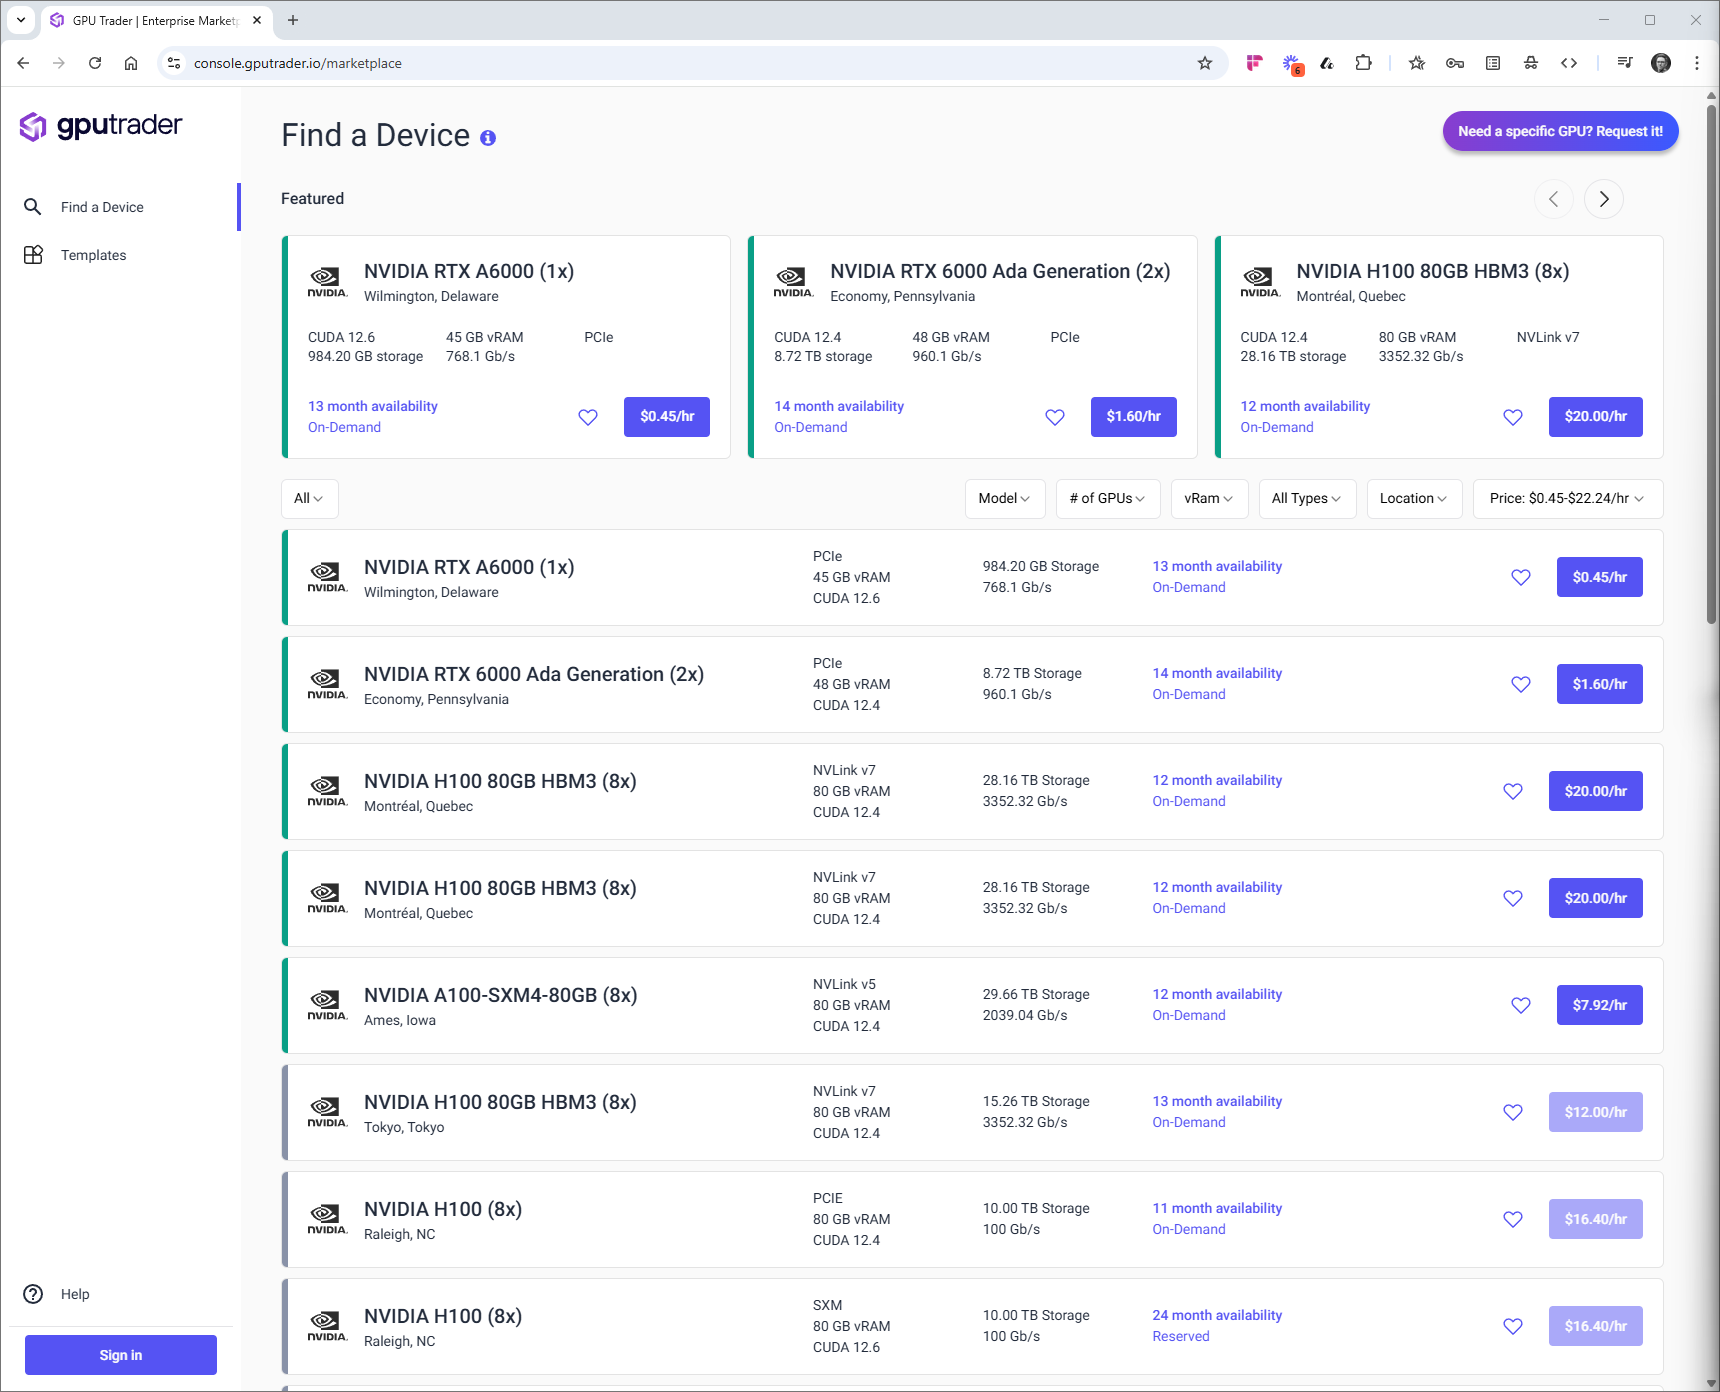The image size is (1720, 1392).
Task: Open the tab search dropdown arrow
Action: click(x=21, y=20)
